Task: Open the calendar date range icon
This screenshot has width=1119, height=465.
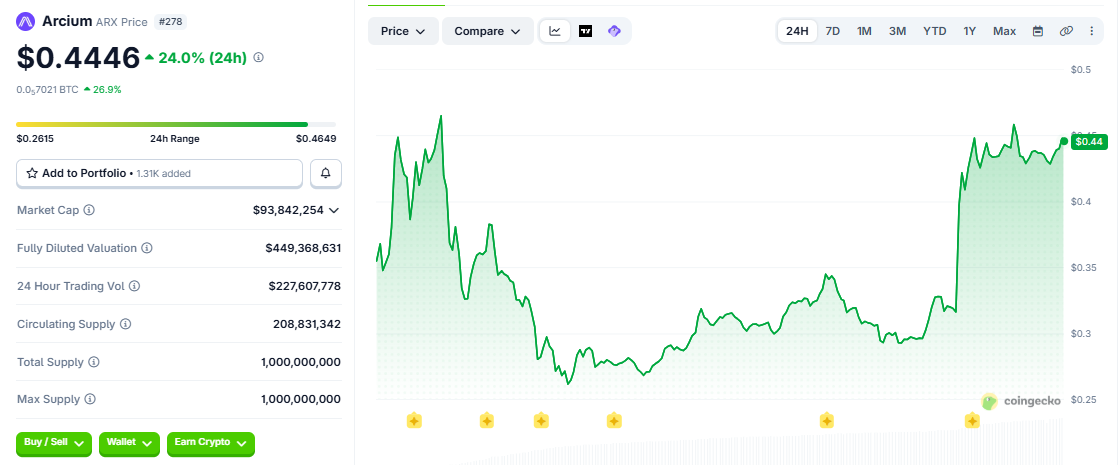Action: click(1038, 31)
